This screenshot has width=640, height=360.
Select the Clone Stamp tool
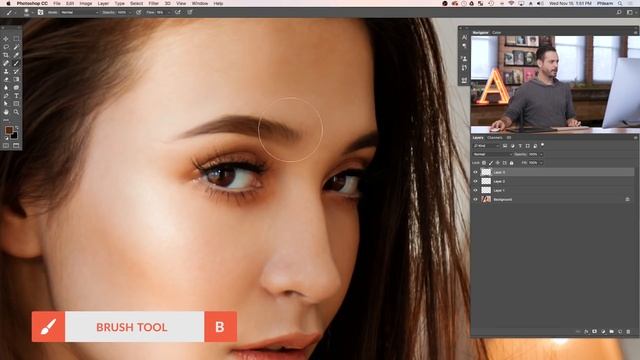click(6, 71)
